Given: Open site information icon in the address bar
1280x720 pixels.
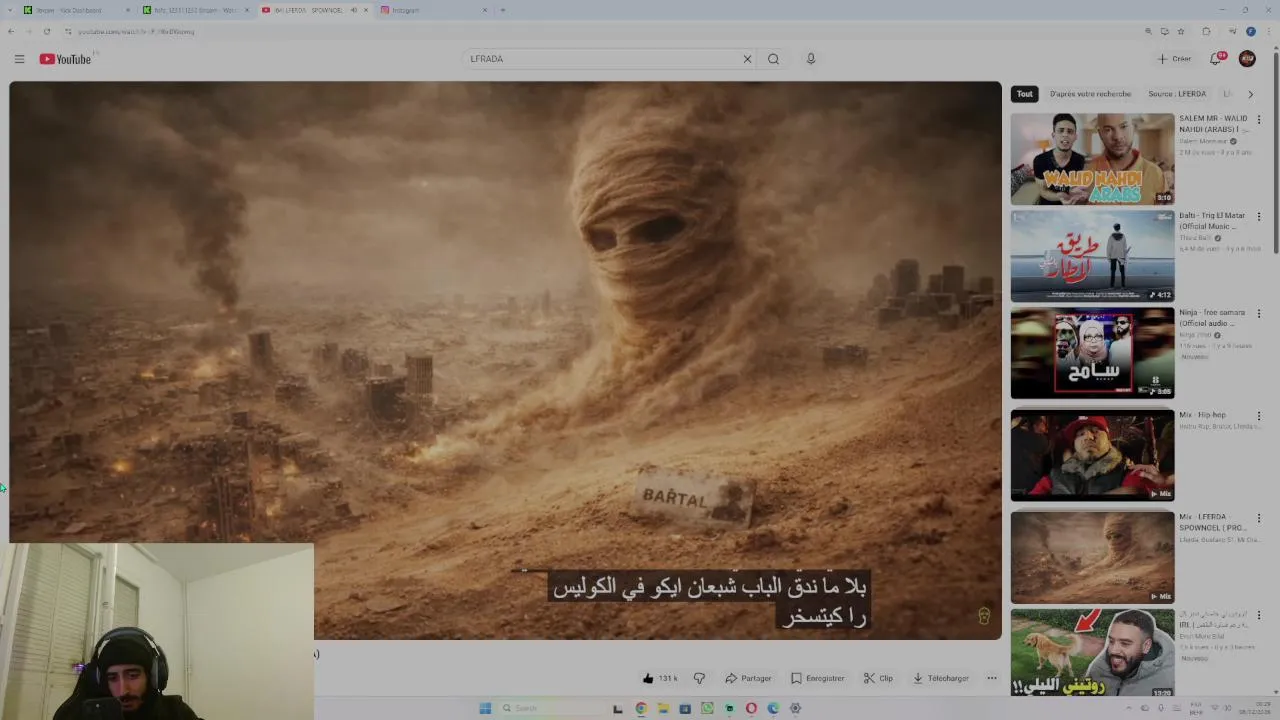Looking at the screenshot, I should (68, 31).
